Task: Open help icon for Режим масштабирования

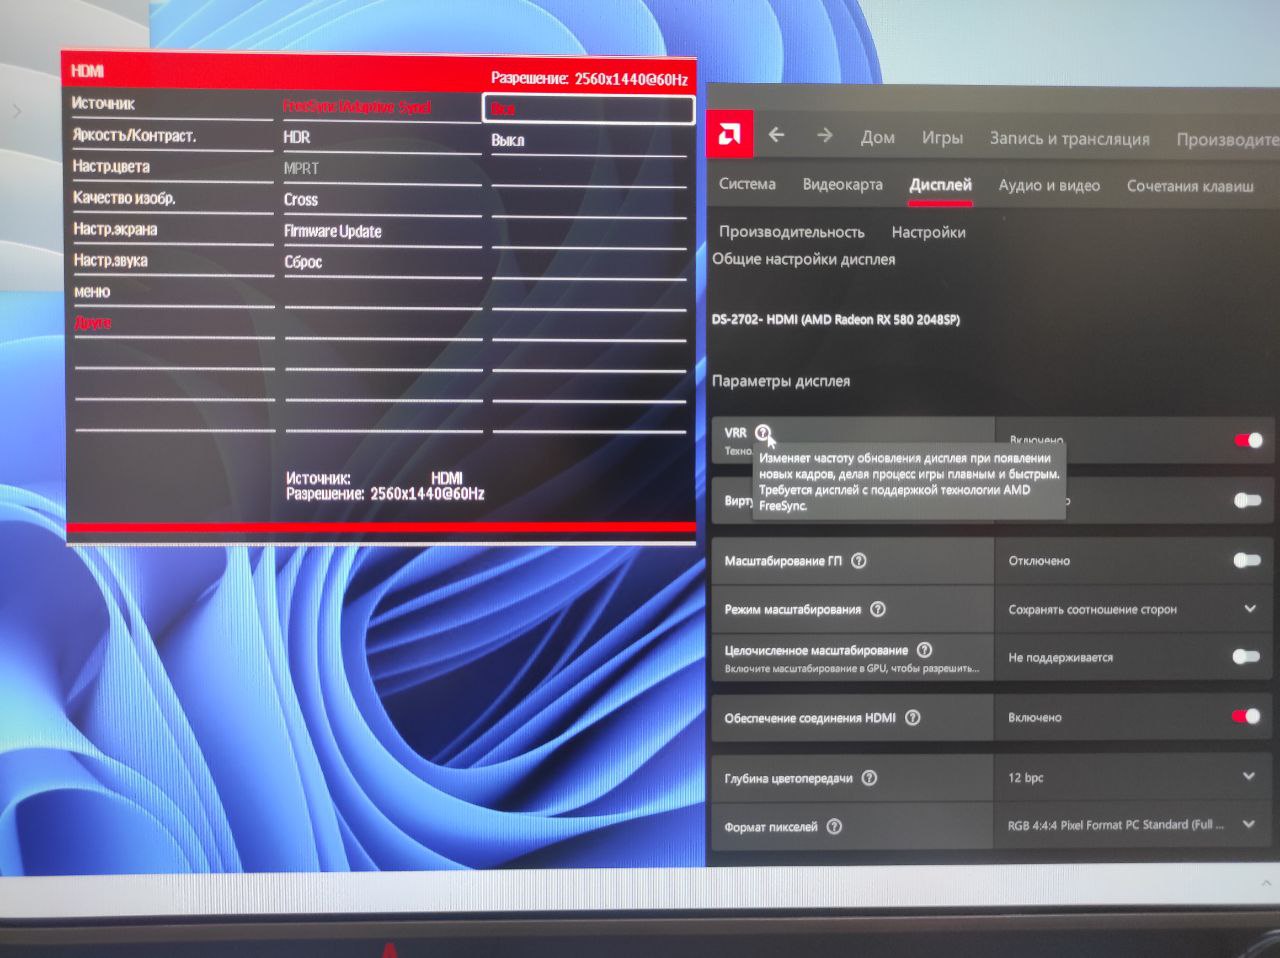Action: click(878, 609)
